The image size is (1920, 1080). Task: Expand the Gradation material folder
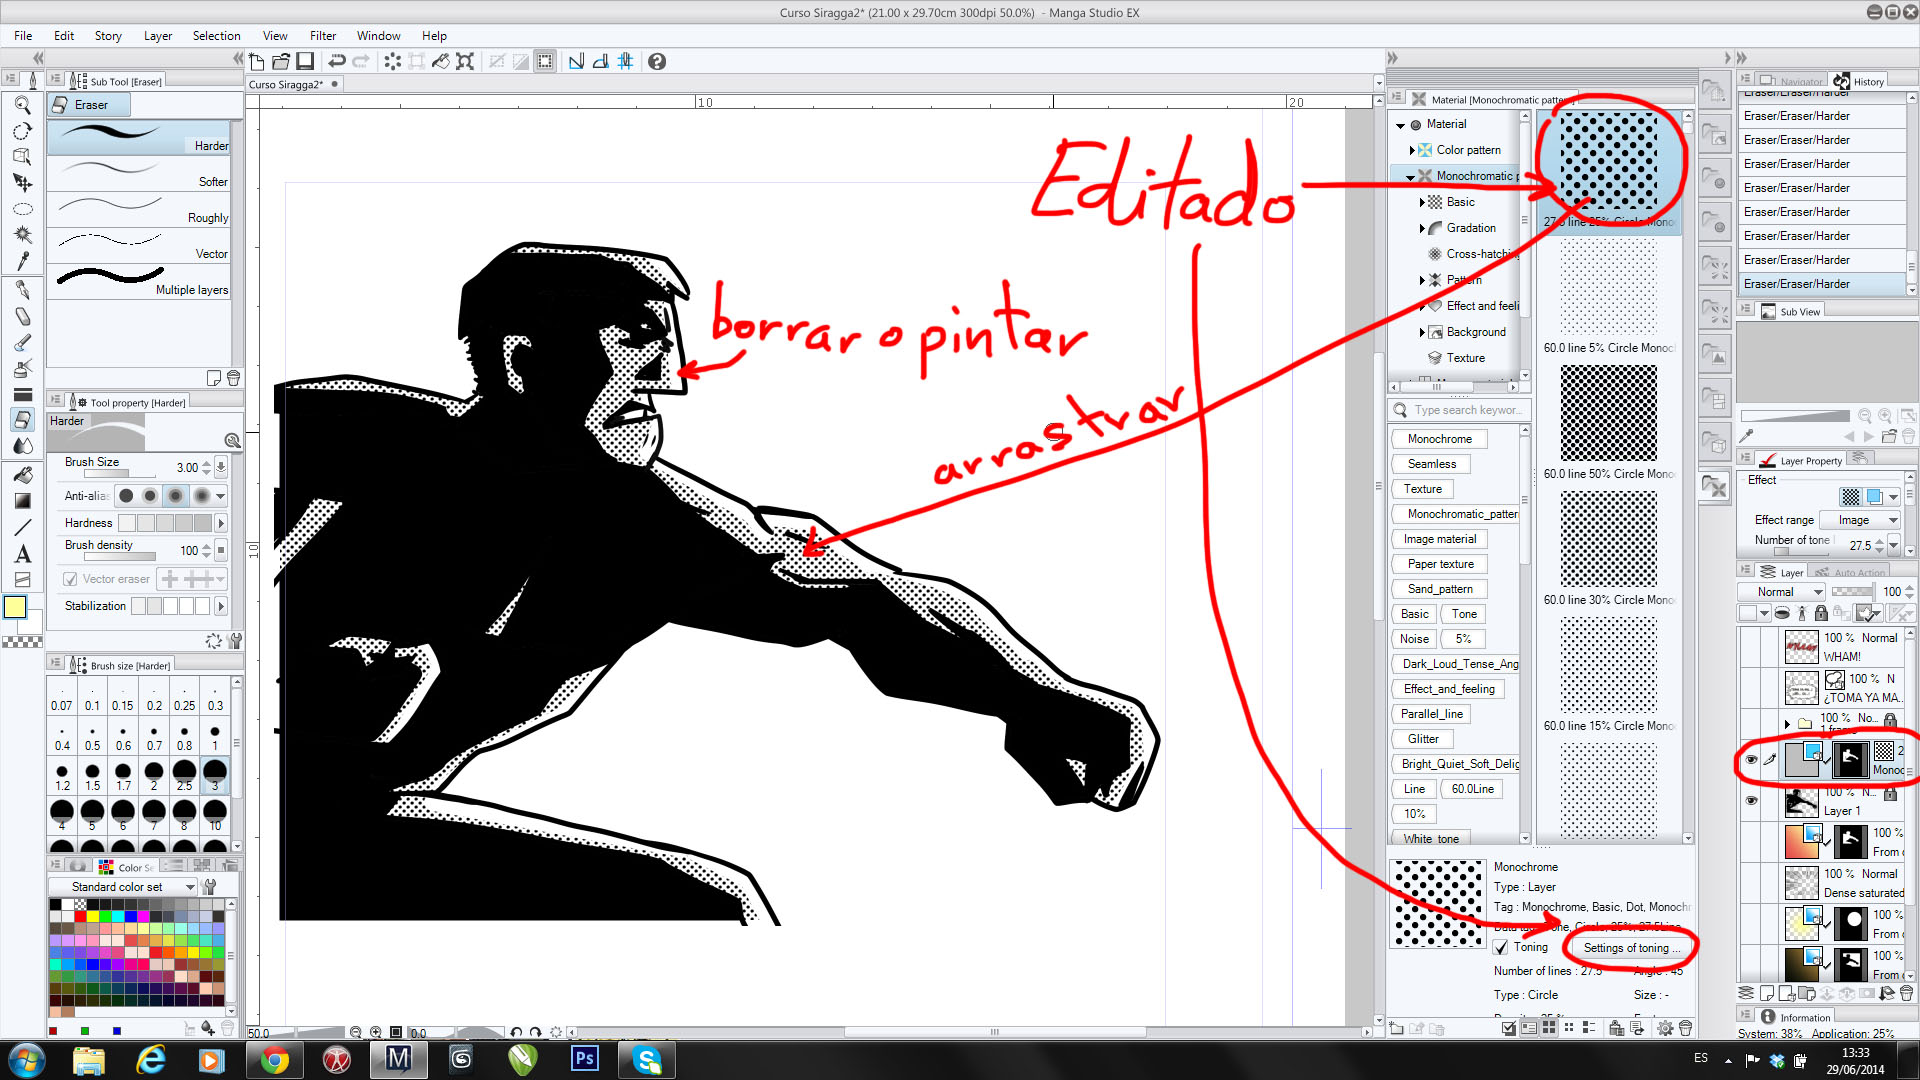tap(1422, 228)
